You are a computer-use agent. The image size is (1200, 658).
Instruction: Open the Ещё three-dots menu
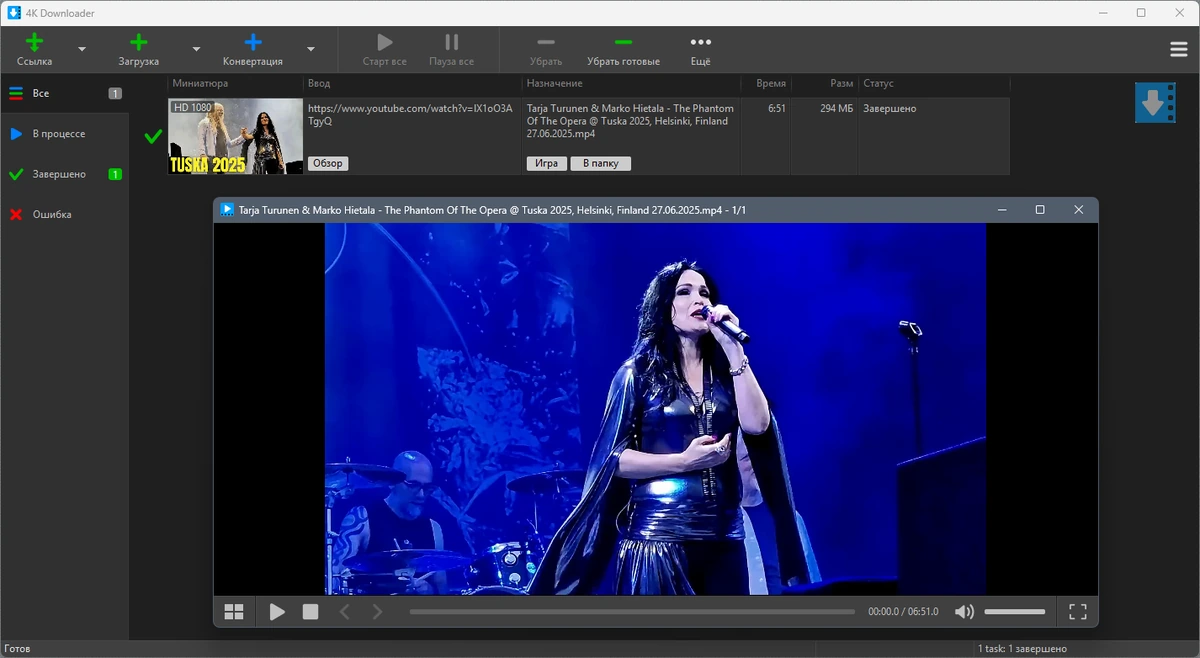coord(701,42)
